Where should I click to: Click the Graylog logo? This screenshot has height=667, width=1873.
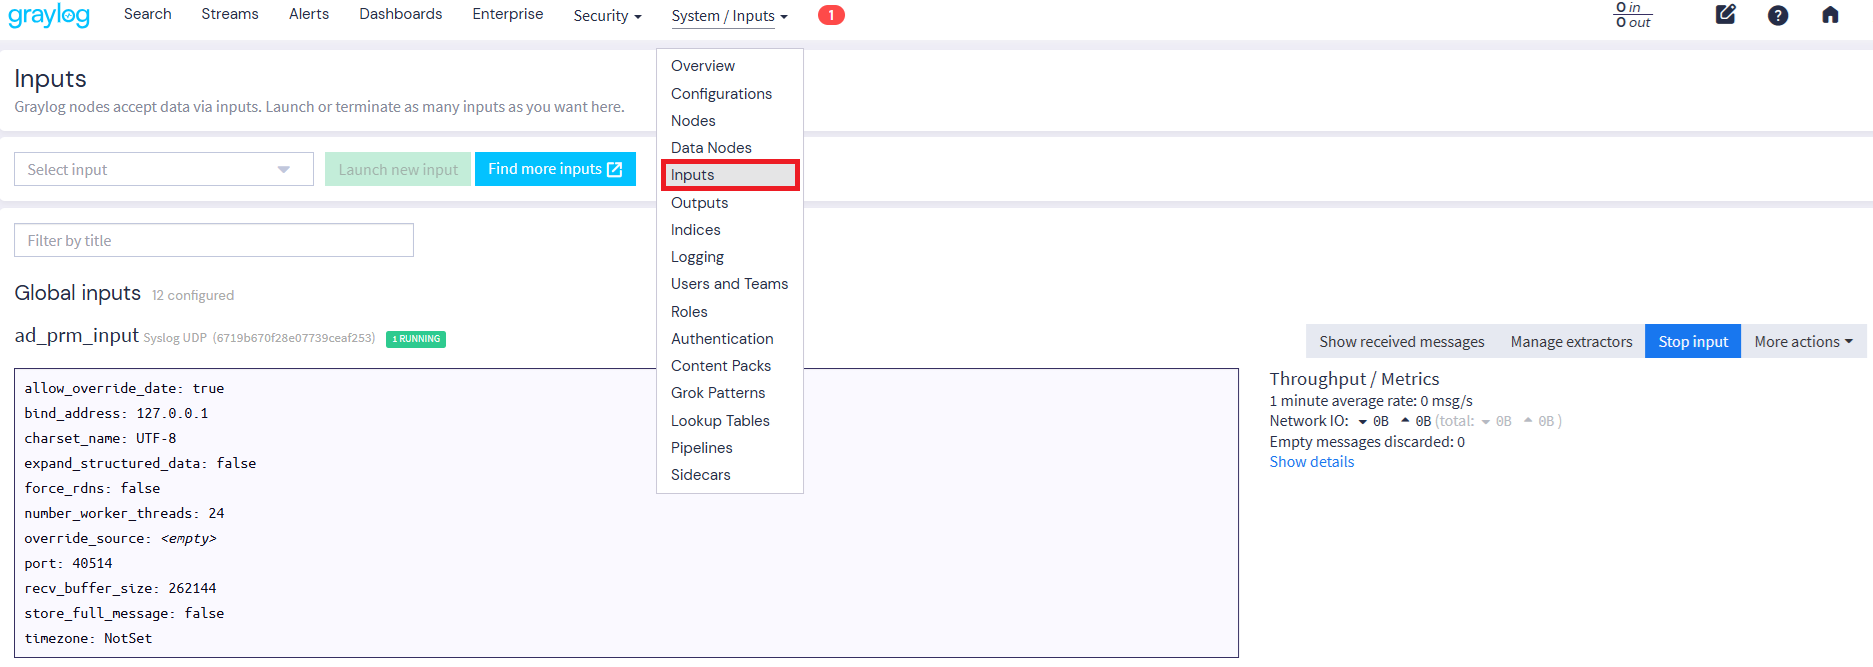pos(49,16)
